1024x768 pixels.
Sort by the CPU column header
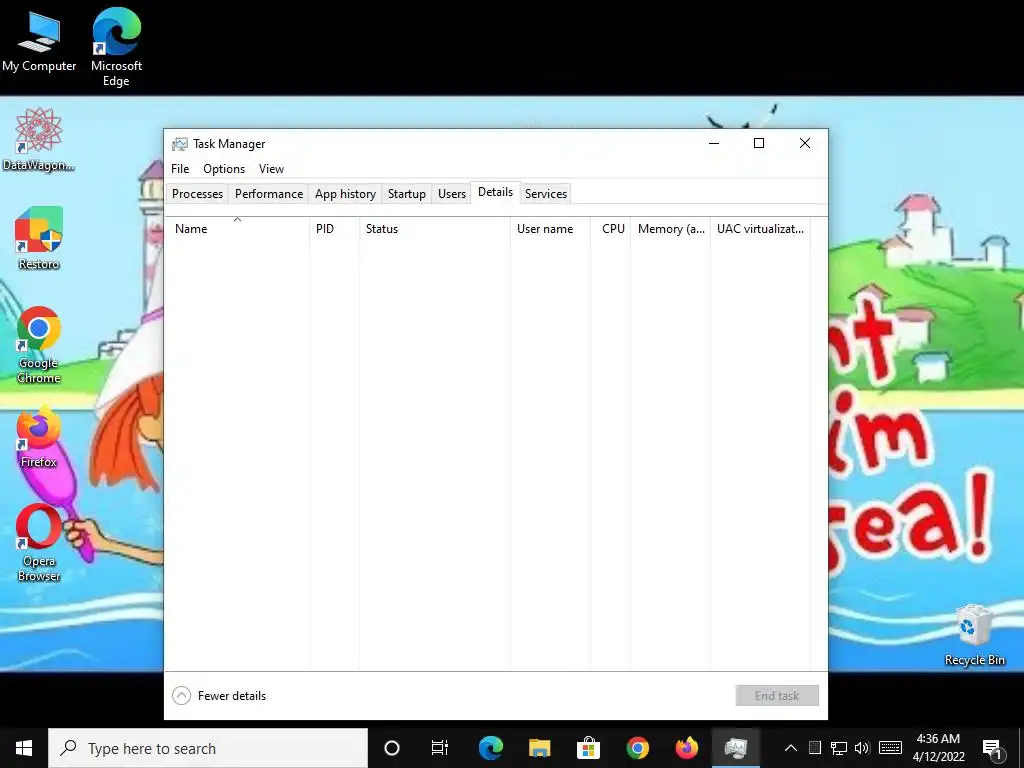[x=611, y=229]
